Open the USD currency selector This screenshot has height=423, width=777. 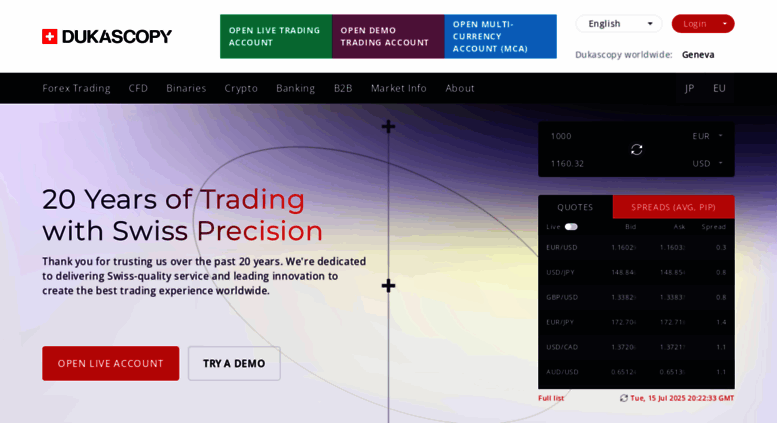tap(708, 163)
